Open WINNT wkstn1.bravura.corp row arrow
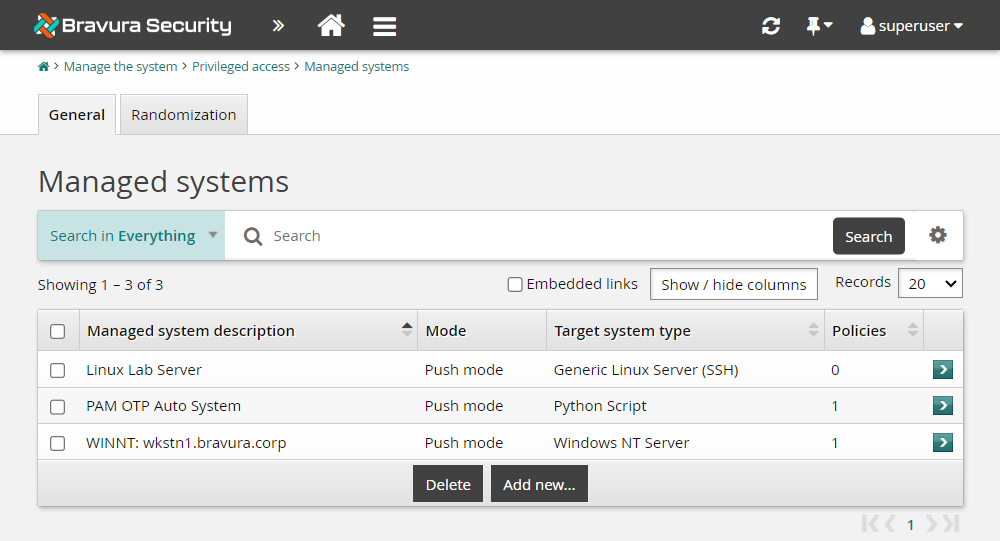Screen dimensions: 1000x541 tap(942, 442)
